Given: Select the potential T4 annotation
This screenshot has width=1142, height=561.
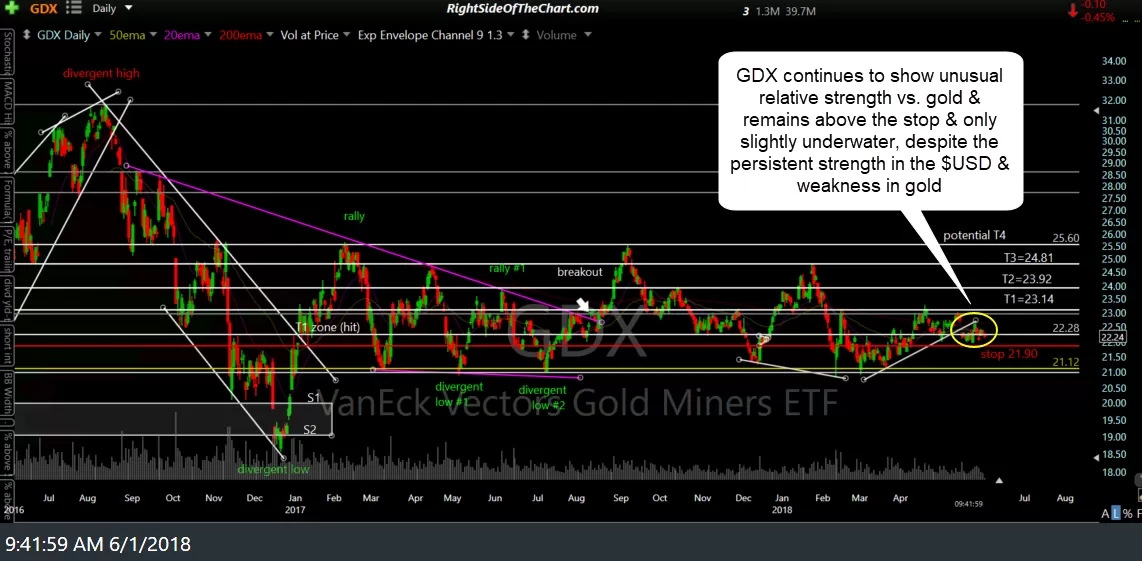Looking at the screenshot, I should click(x=974, y=235).
